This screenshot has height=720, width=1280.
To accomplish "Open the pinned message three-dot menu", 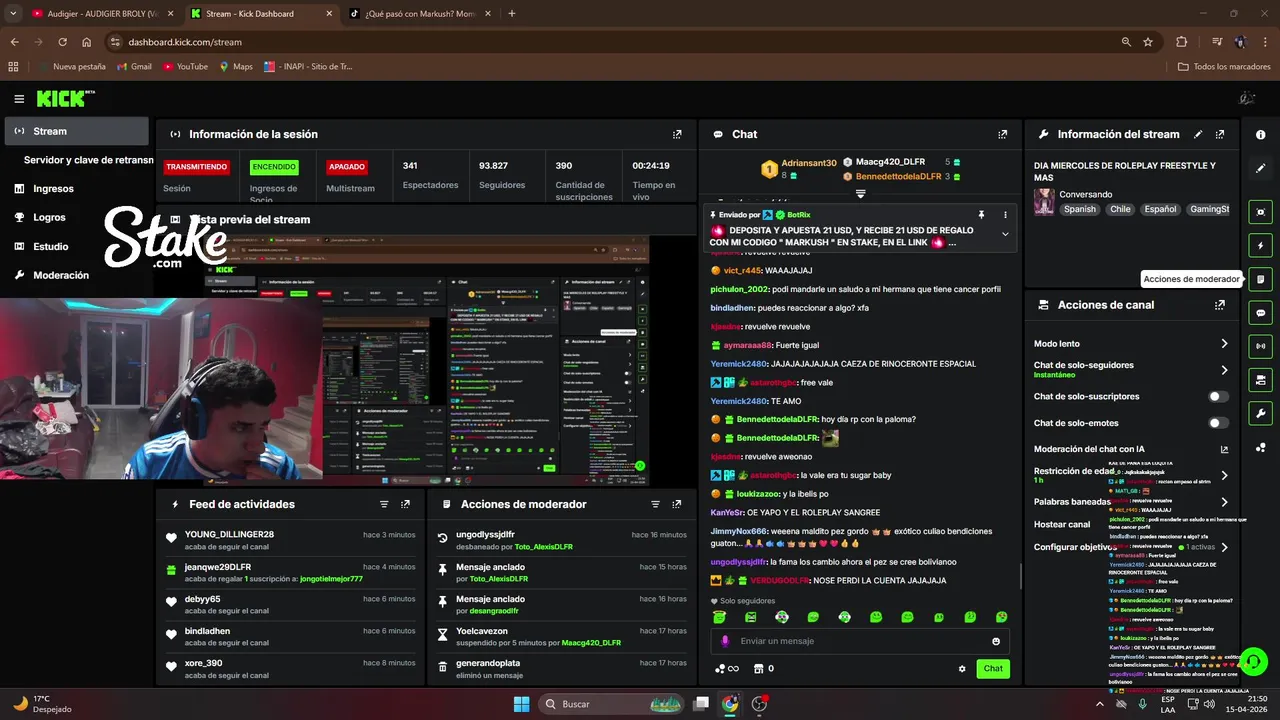I will [1005, 215].
